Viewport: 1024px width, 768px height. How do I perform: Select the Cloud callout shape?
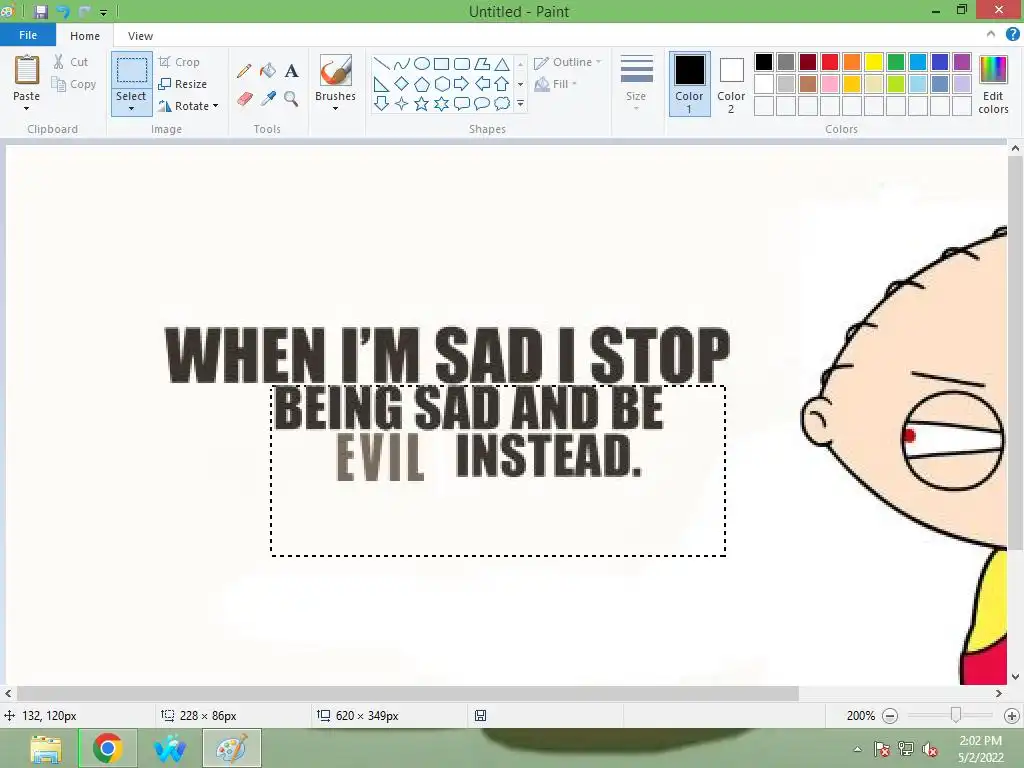(x=502, y=103)
